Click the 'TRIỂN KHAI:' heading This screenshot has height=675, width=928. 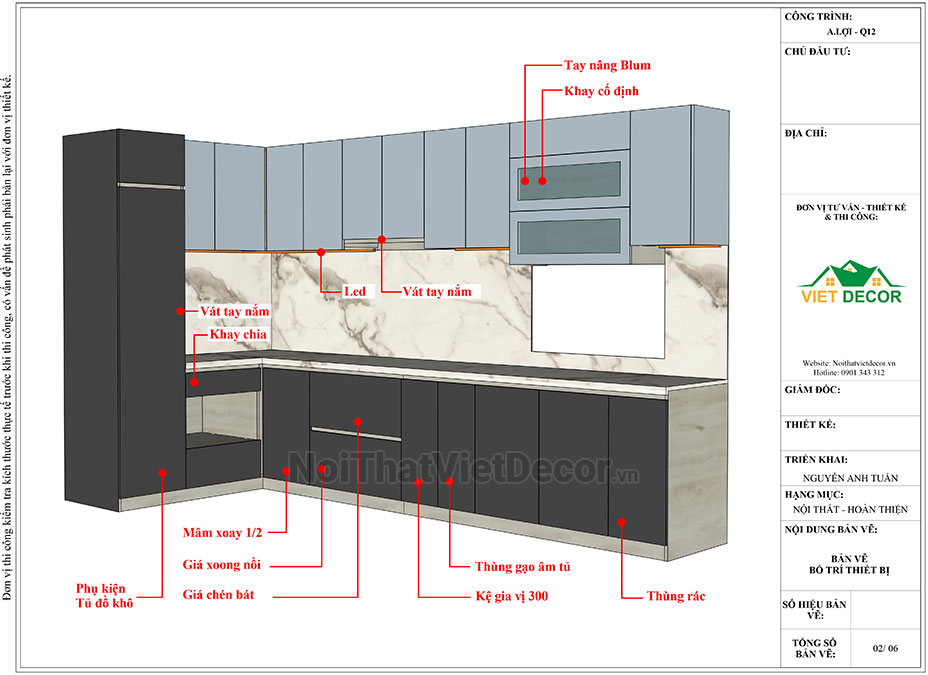816,460
